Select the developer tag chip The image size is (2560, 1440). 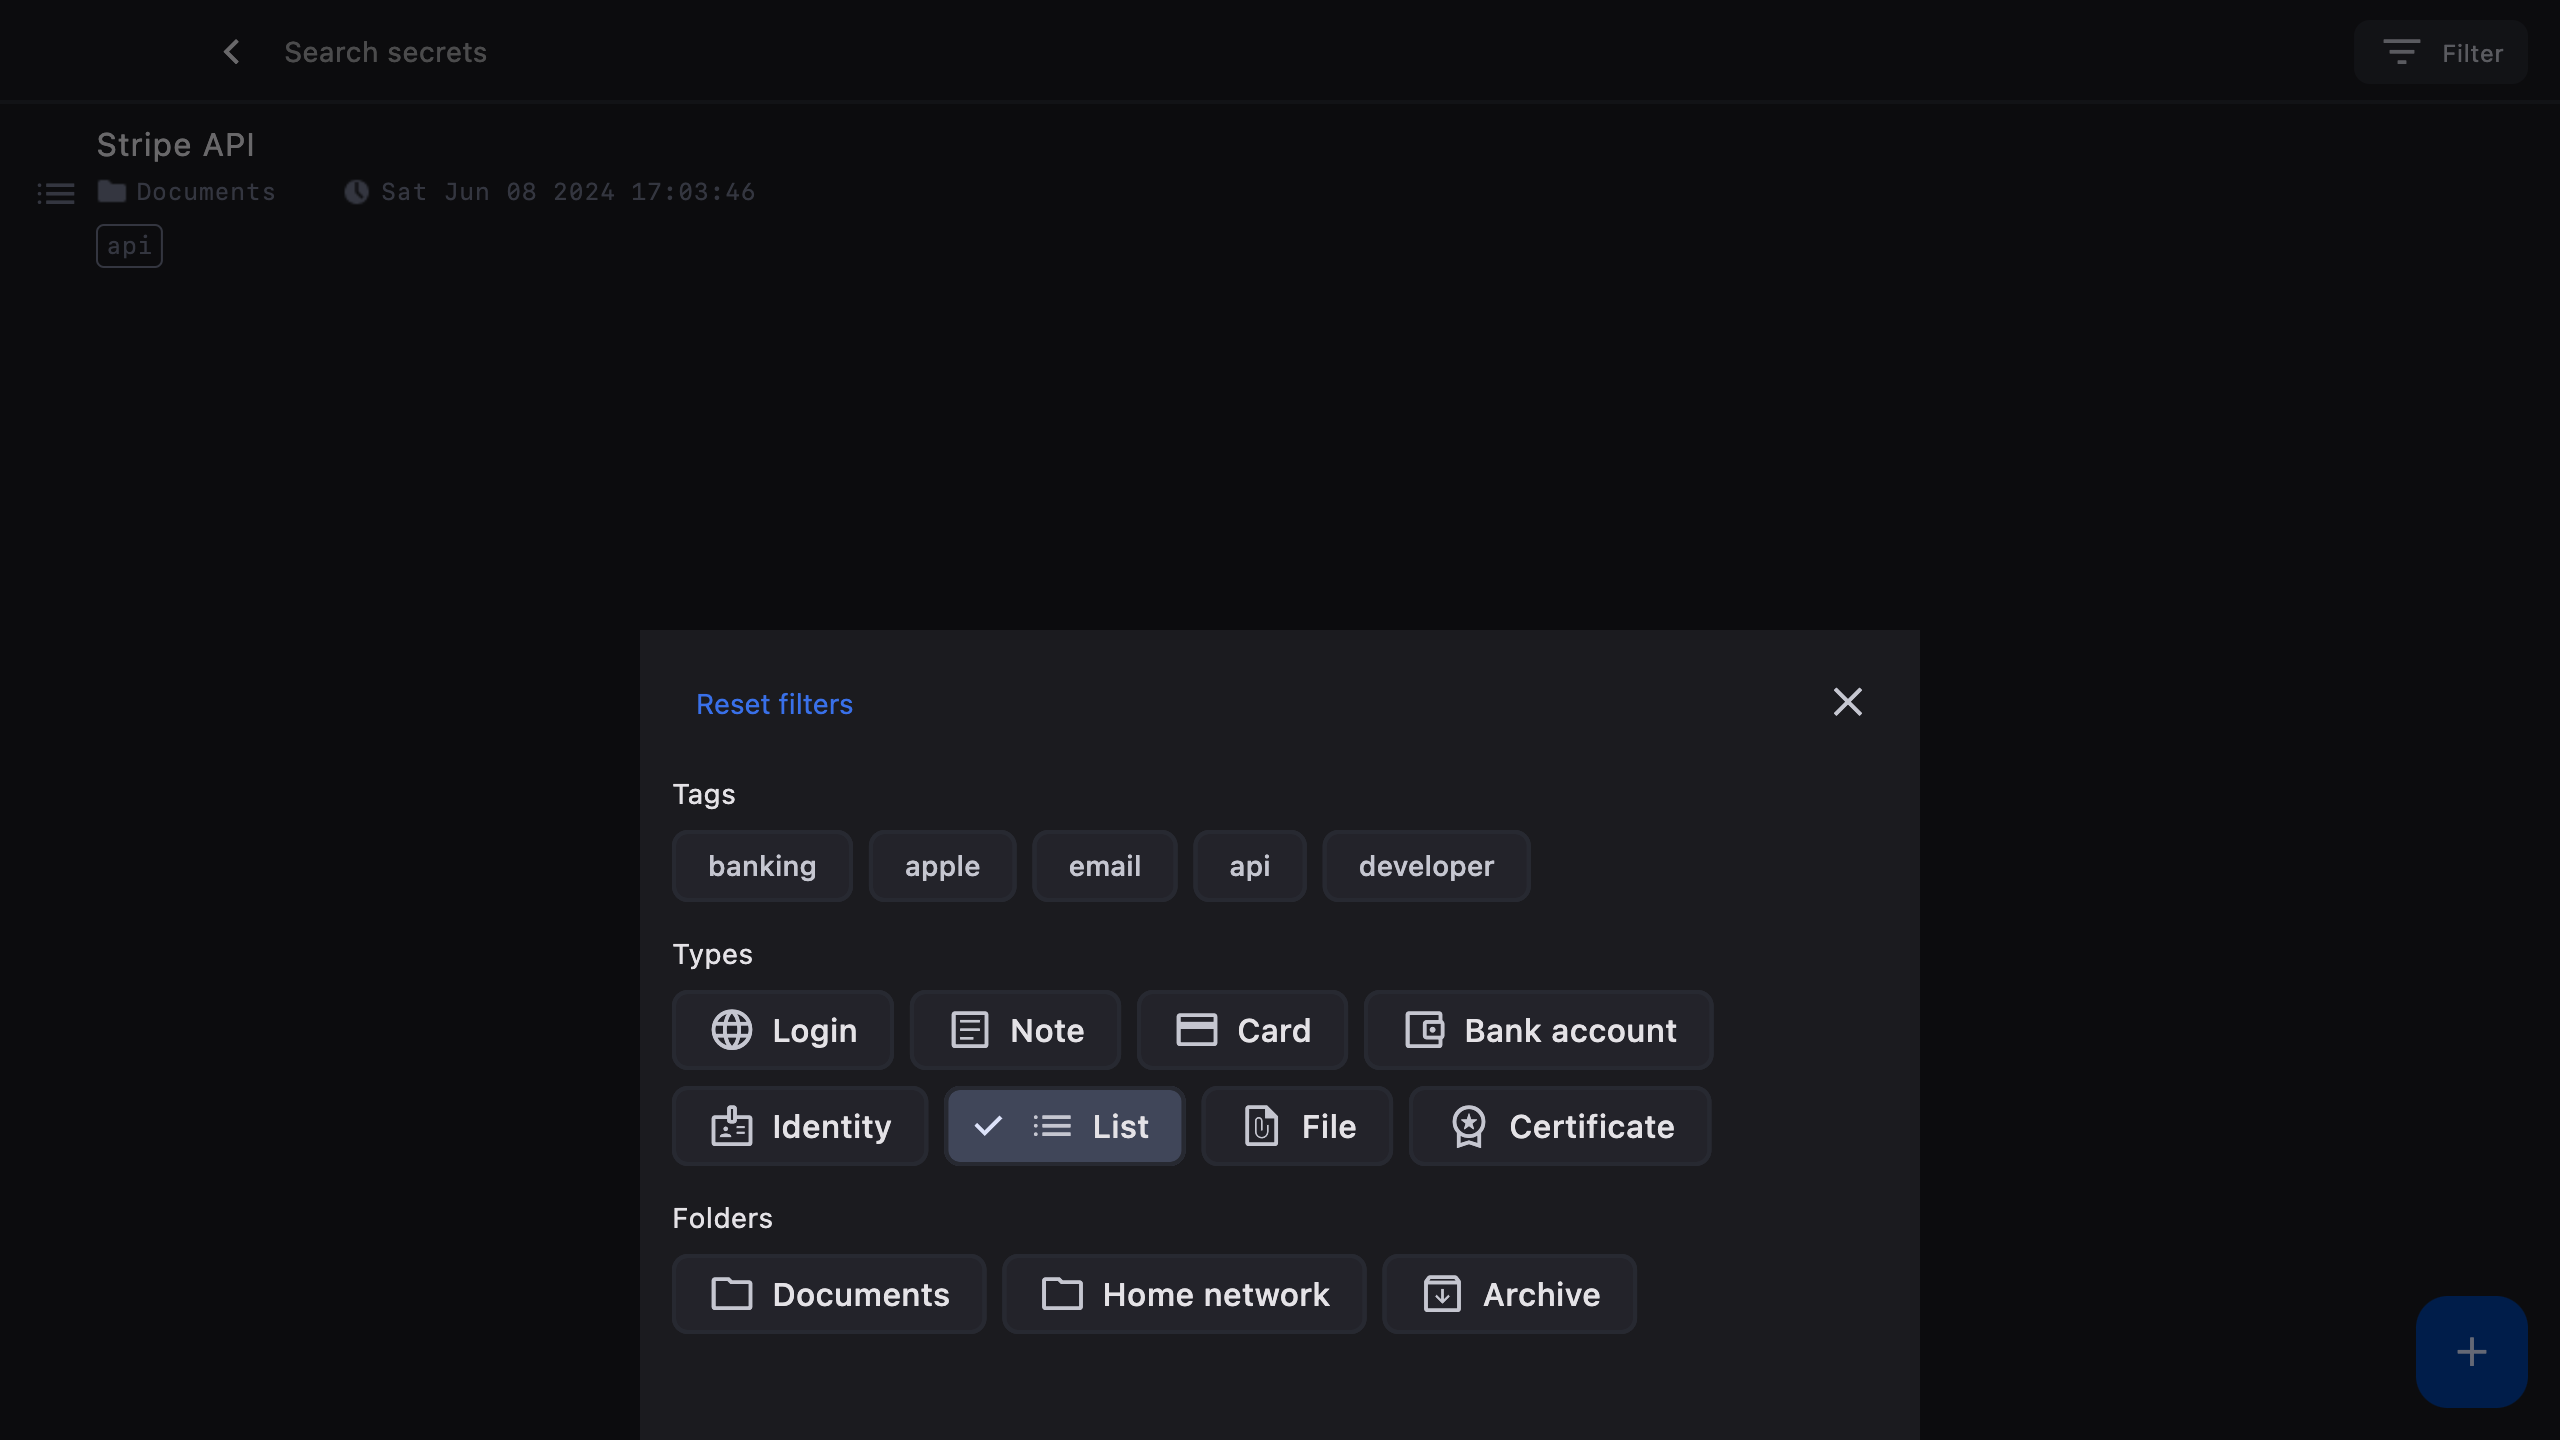point(1426,866)
